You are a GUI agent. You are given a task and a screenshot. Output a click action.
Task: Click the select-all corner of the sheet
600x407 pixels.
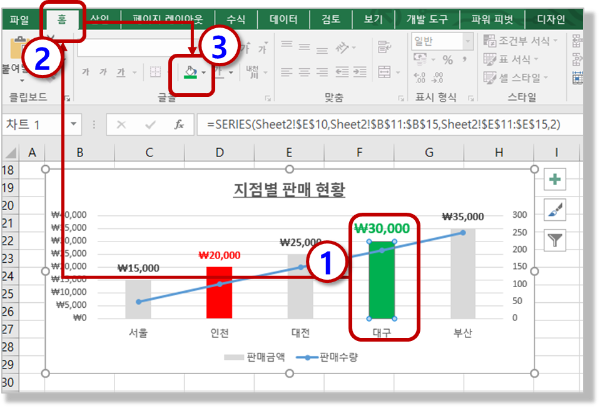(x=10, y=153)
